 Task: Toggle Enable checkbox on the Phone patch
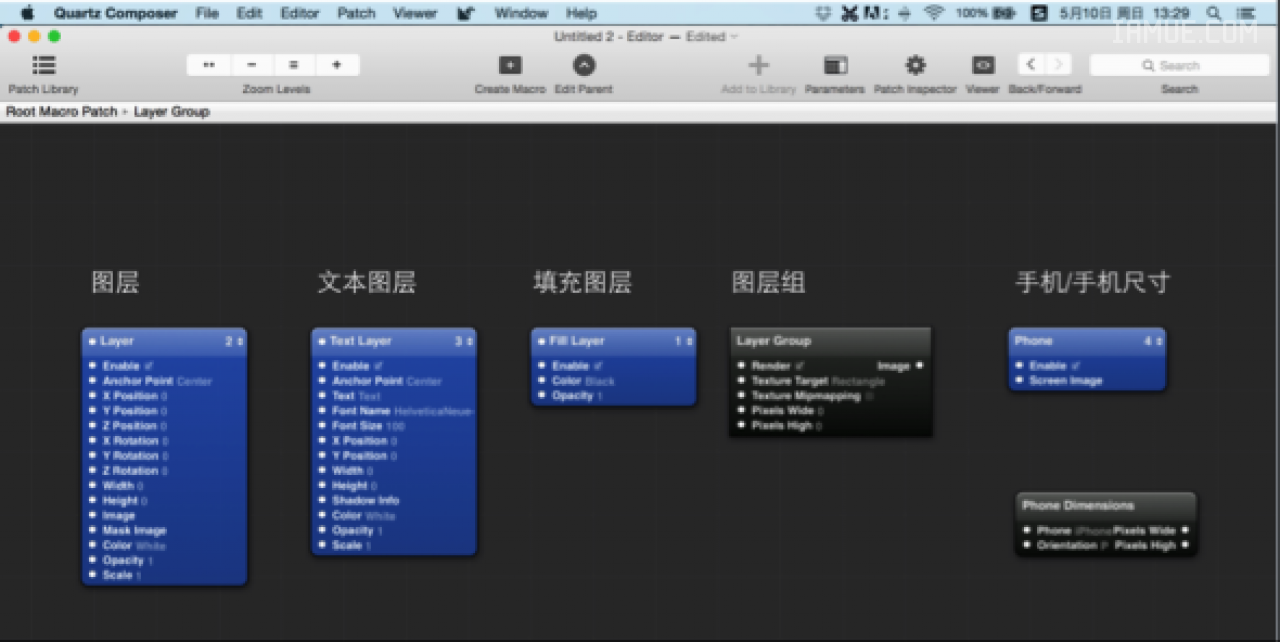[x=1076, y=366]
